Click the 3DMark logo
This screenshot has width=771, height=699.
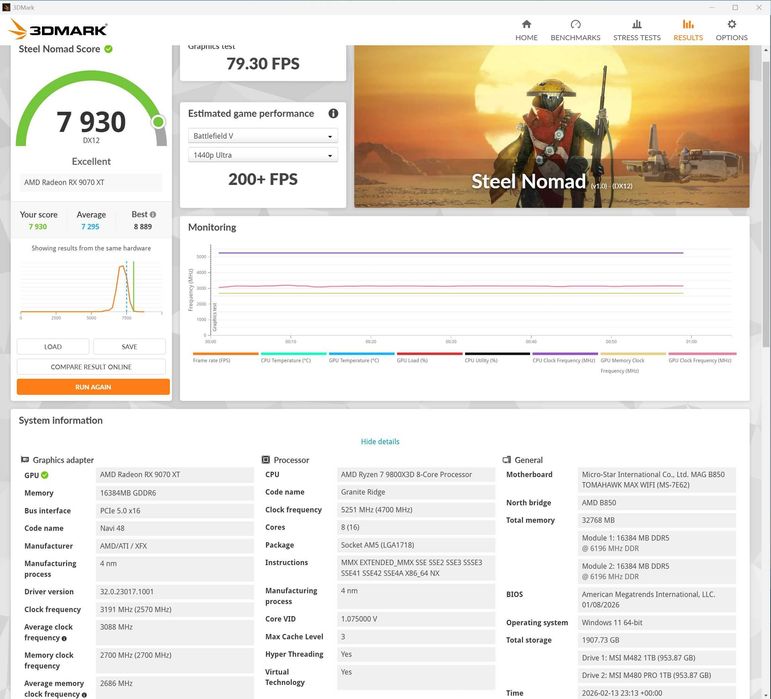(x=58, y=29)
